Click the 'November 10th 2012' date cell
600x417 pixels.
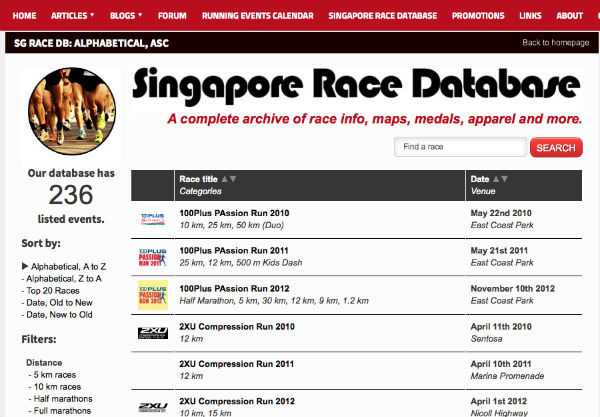pos(512,288)
